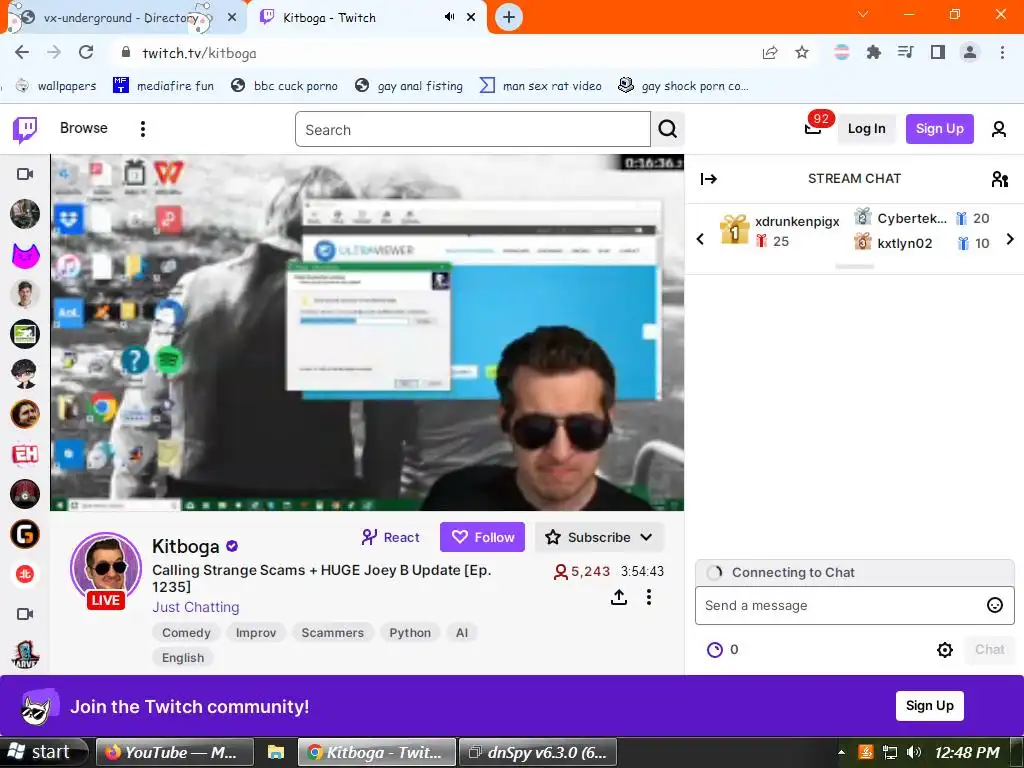The height and width of the screenshot is (768, 1024).
Task: Open the Twitch home logo
Action: 25,129
